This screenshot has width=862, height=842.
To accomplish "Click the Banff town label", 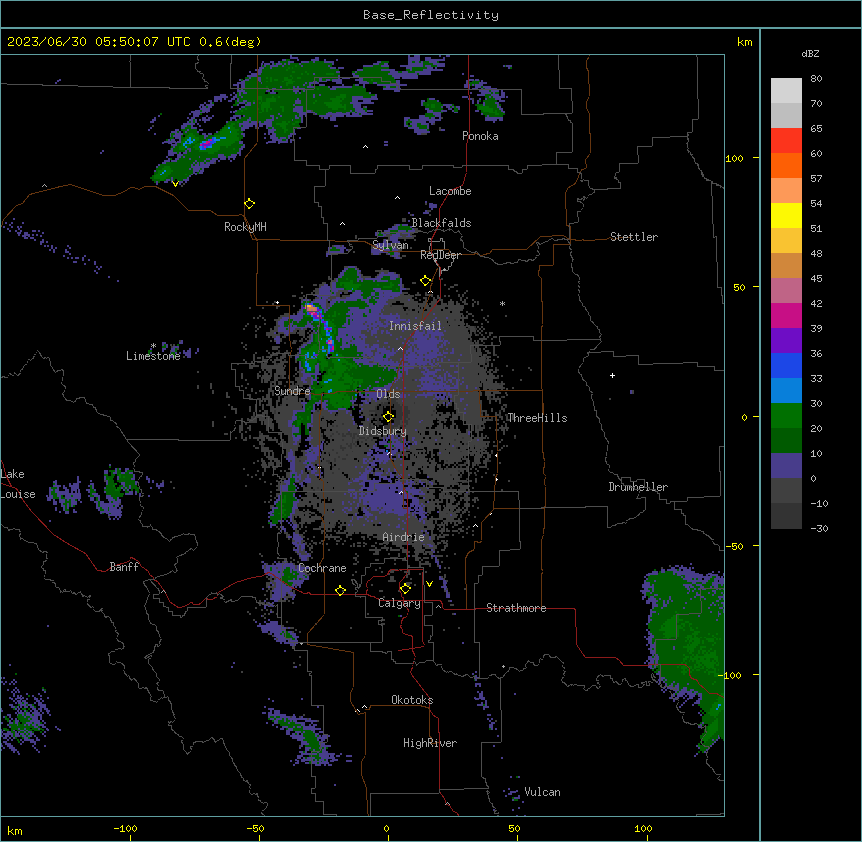I will click(x=124, y=567).
